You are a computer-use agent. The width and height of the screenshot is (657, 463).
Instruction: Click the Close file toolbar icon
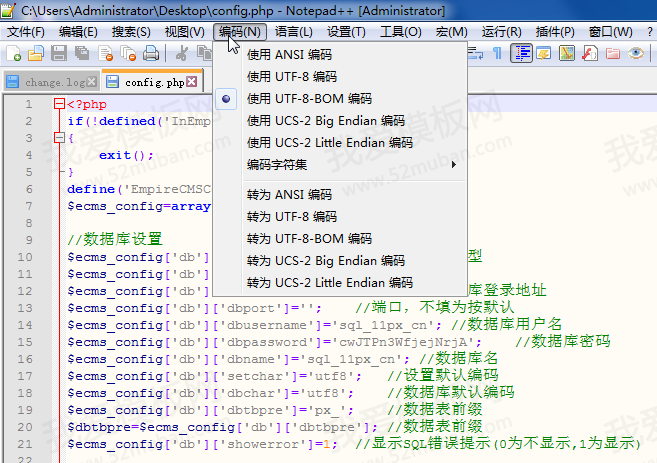(105, 53)
